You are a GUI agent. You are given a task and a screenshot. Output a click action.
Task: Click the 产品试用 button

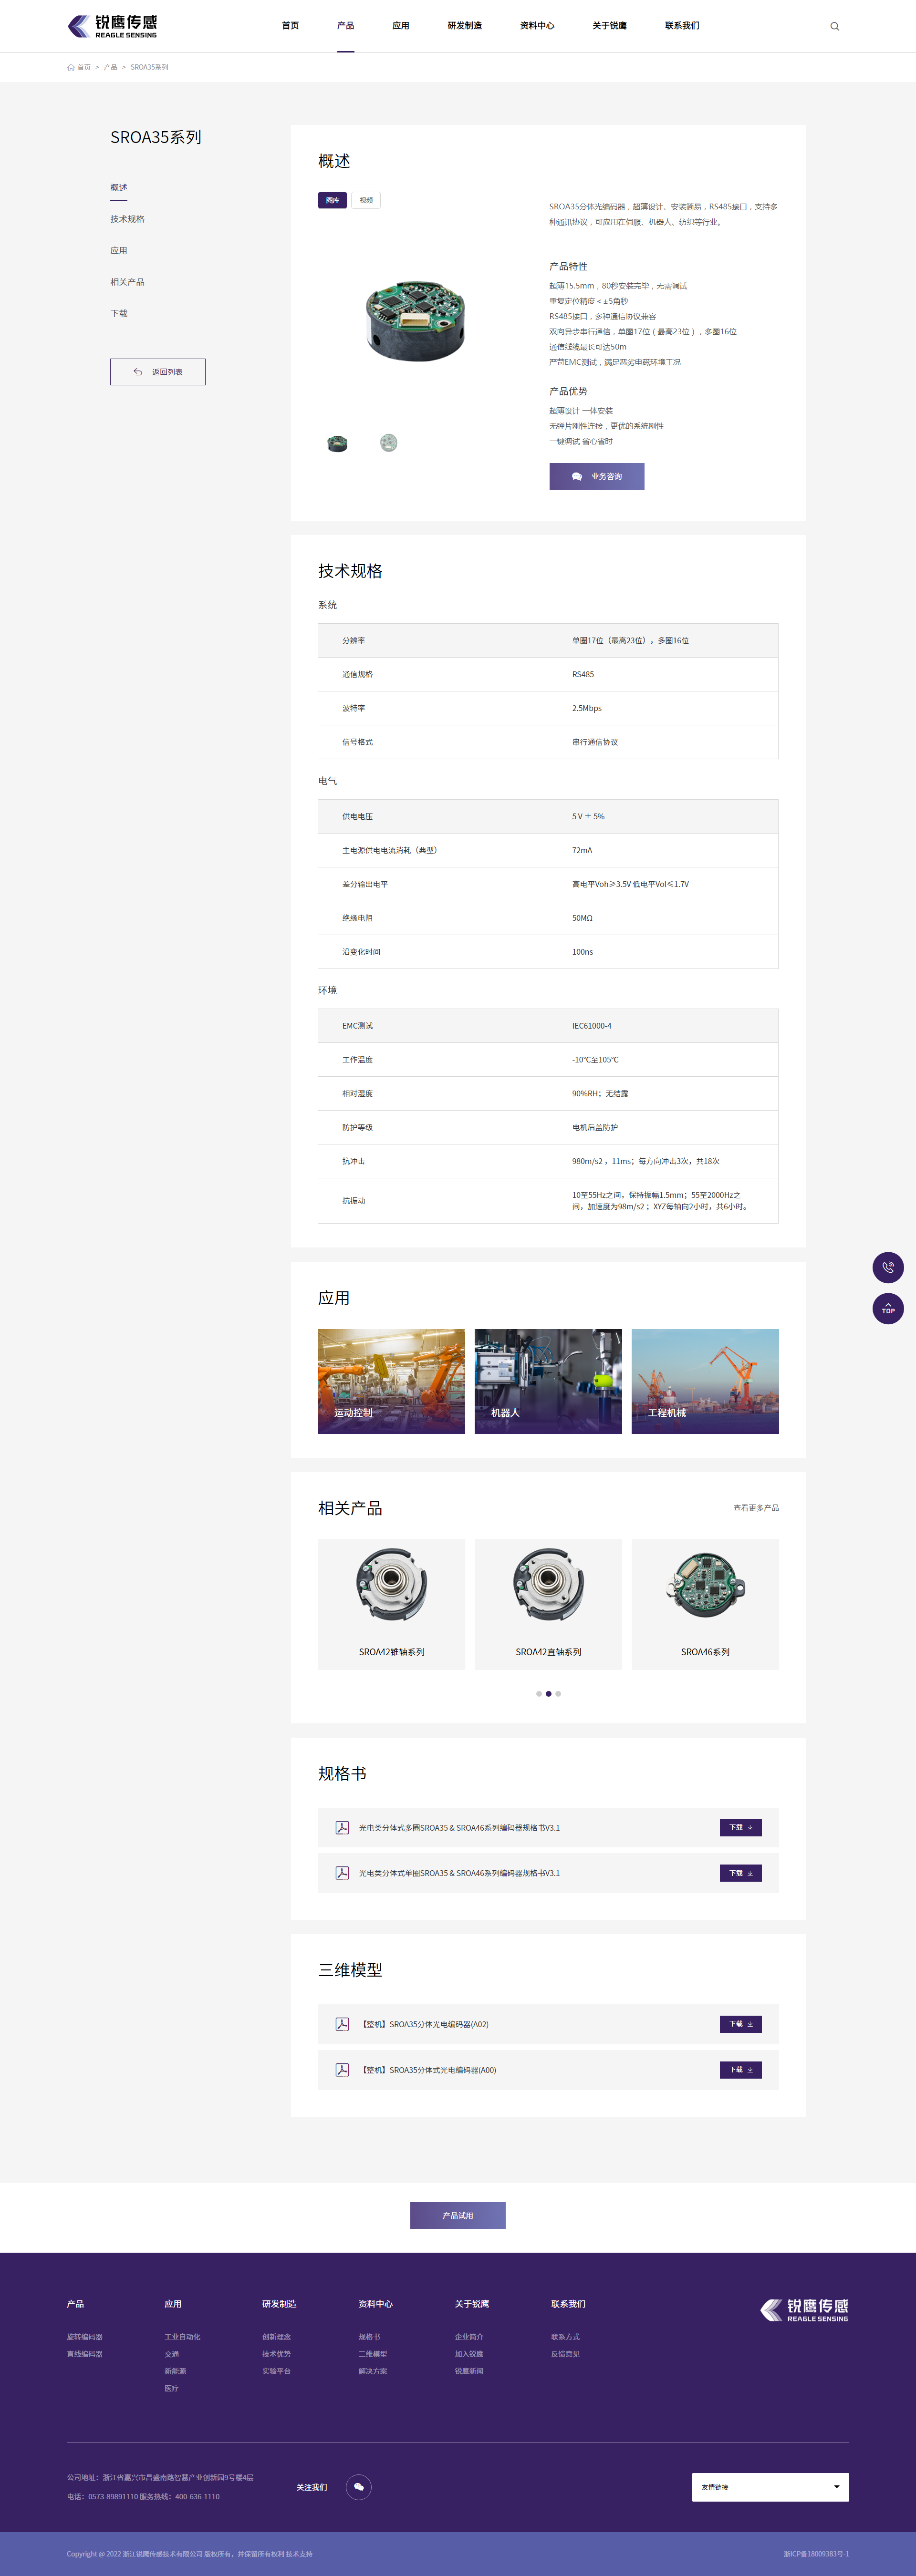pyautogui.click(x=458, y=2215)
